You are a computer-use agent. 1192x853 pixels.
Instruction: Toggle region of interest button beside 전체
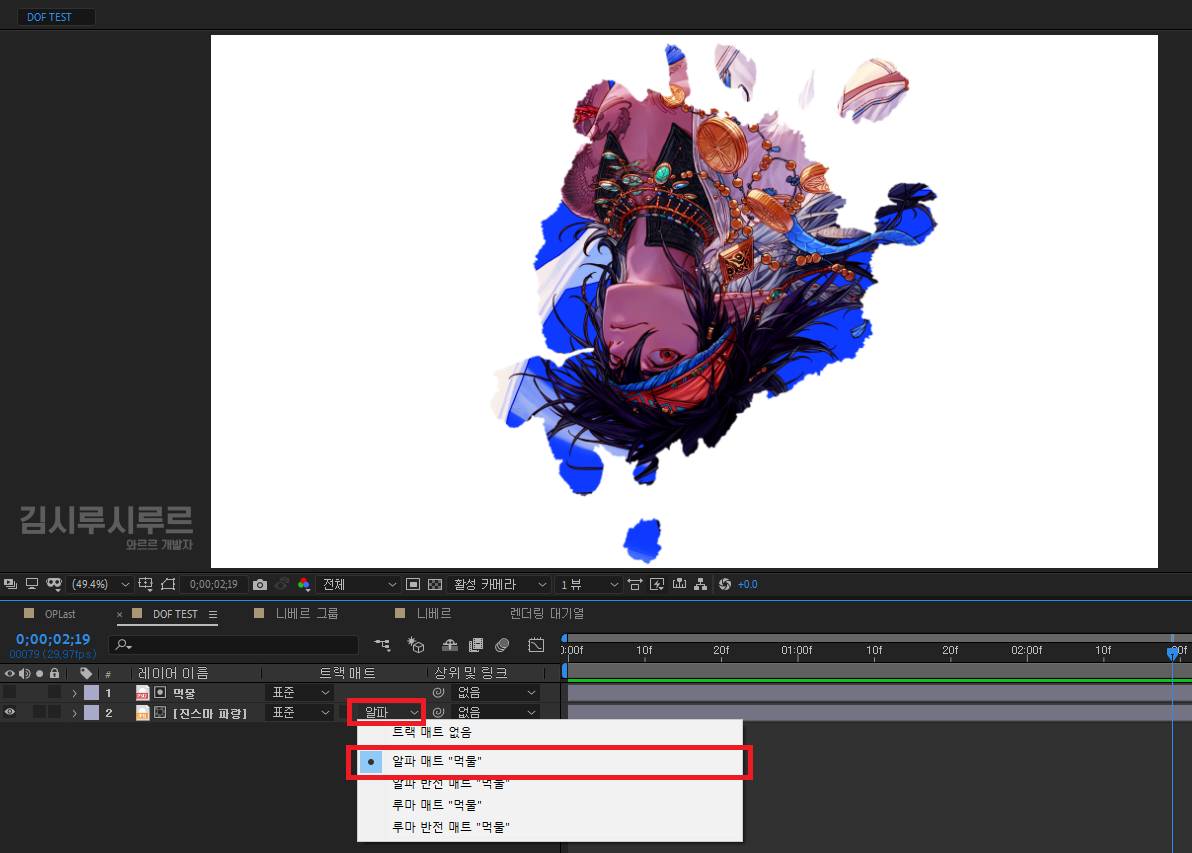(x=413, y=584)
